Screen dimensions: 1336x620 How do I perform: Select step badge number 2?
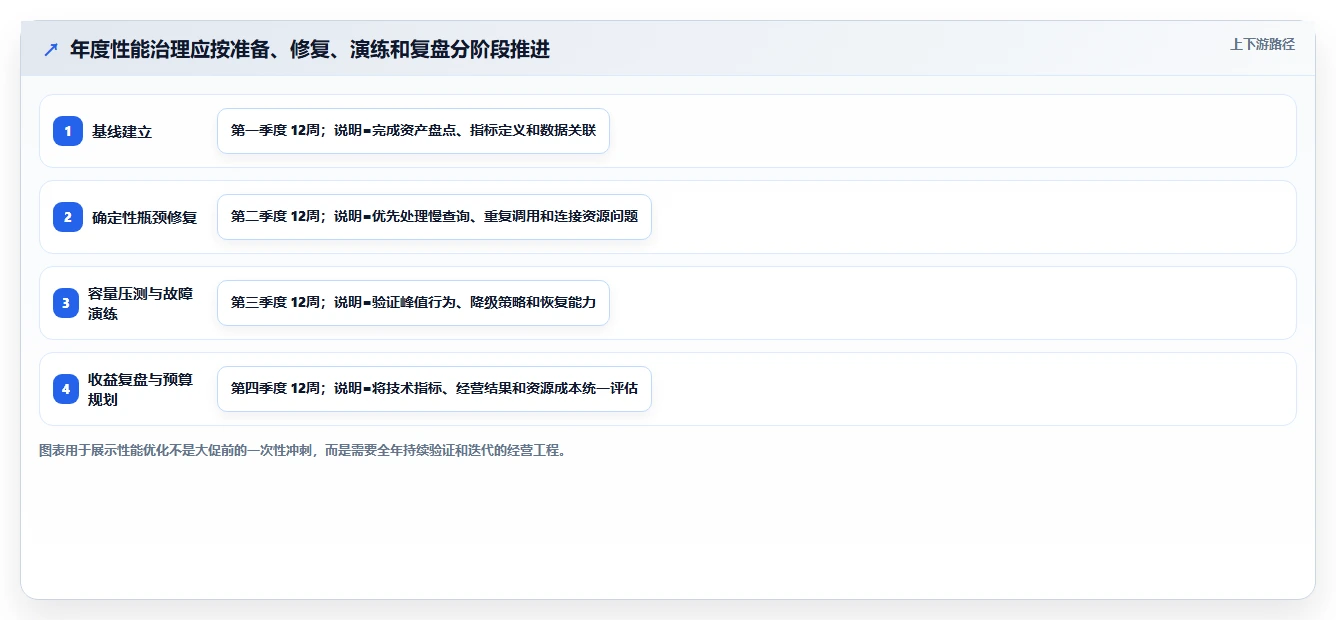coord(67,217)
